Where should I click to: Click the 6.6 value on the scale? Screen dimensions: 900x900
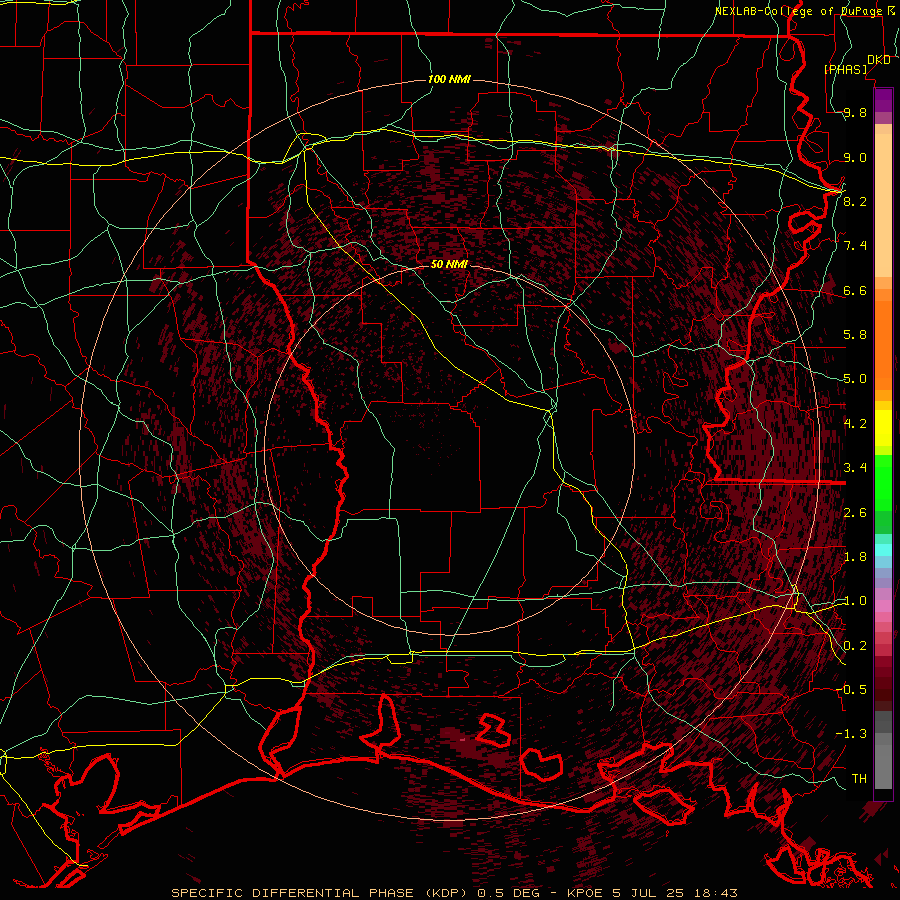[x=855, y=290]
